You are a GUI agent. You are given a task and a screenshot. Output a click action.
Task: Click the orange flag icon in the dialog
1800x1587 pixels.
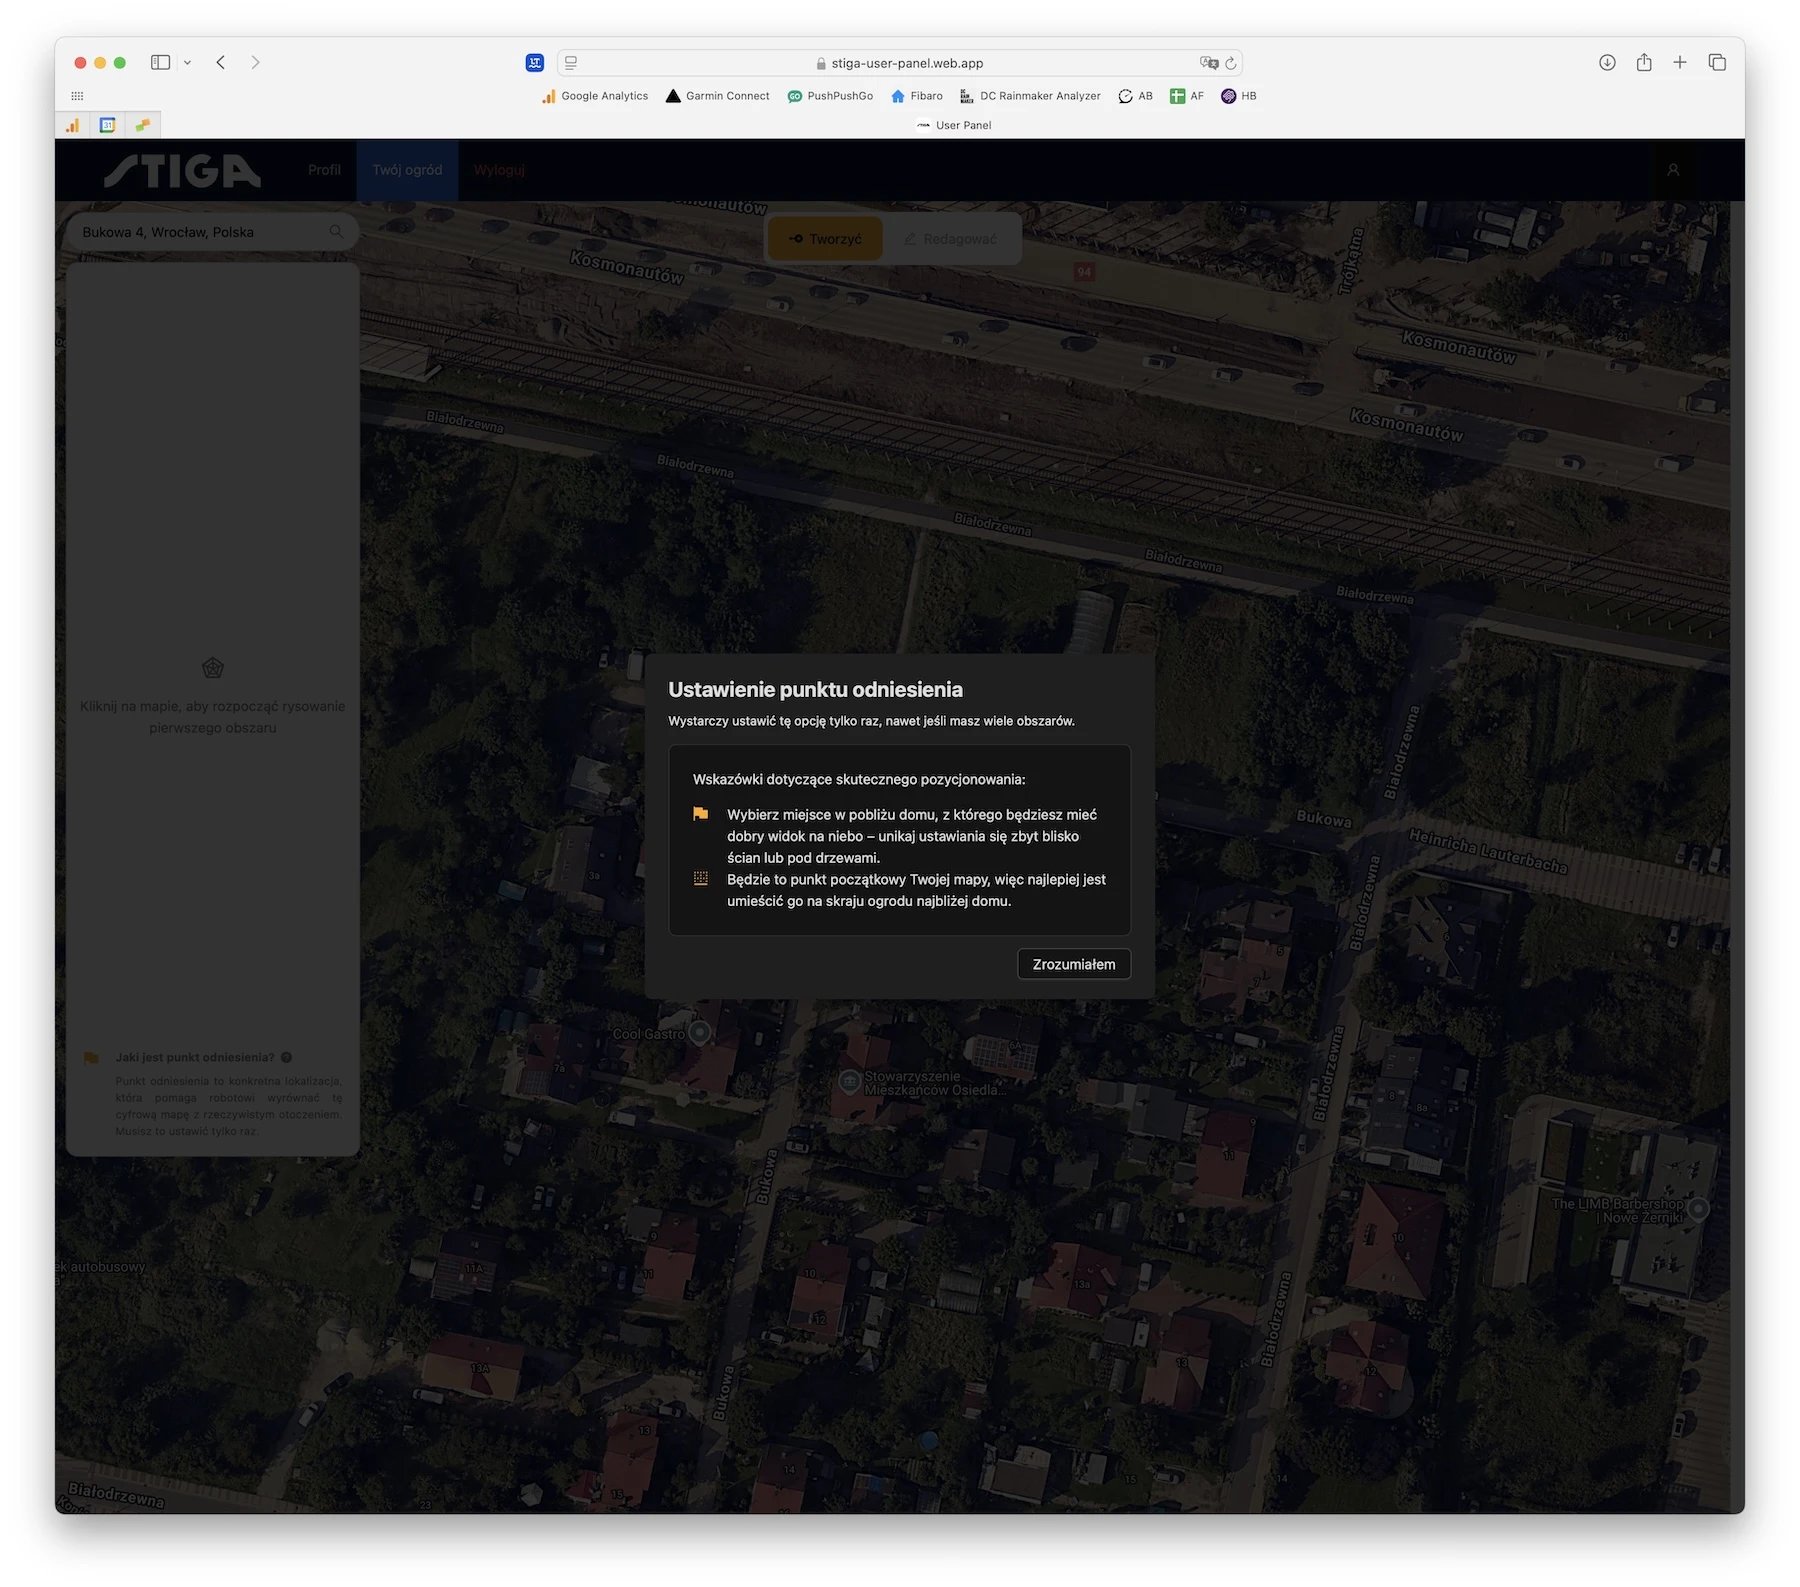(x=701, y=814)
